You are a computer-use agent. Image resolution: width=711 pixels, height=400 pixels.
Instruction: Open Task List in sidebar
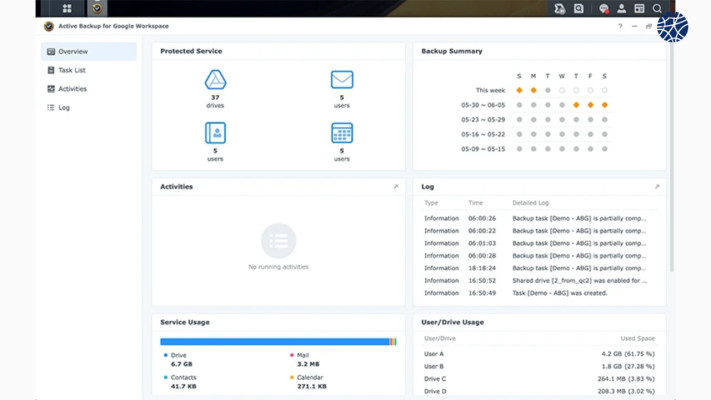coord(89,70)
